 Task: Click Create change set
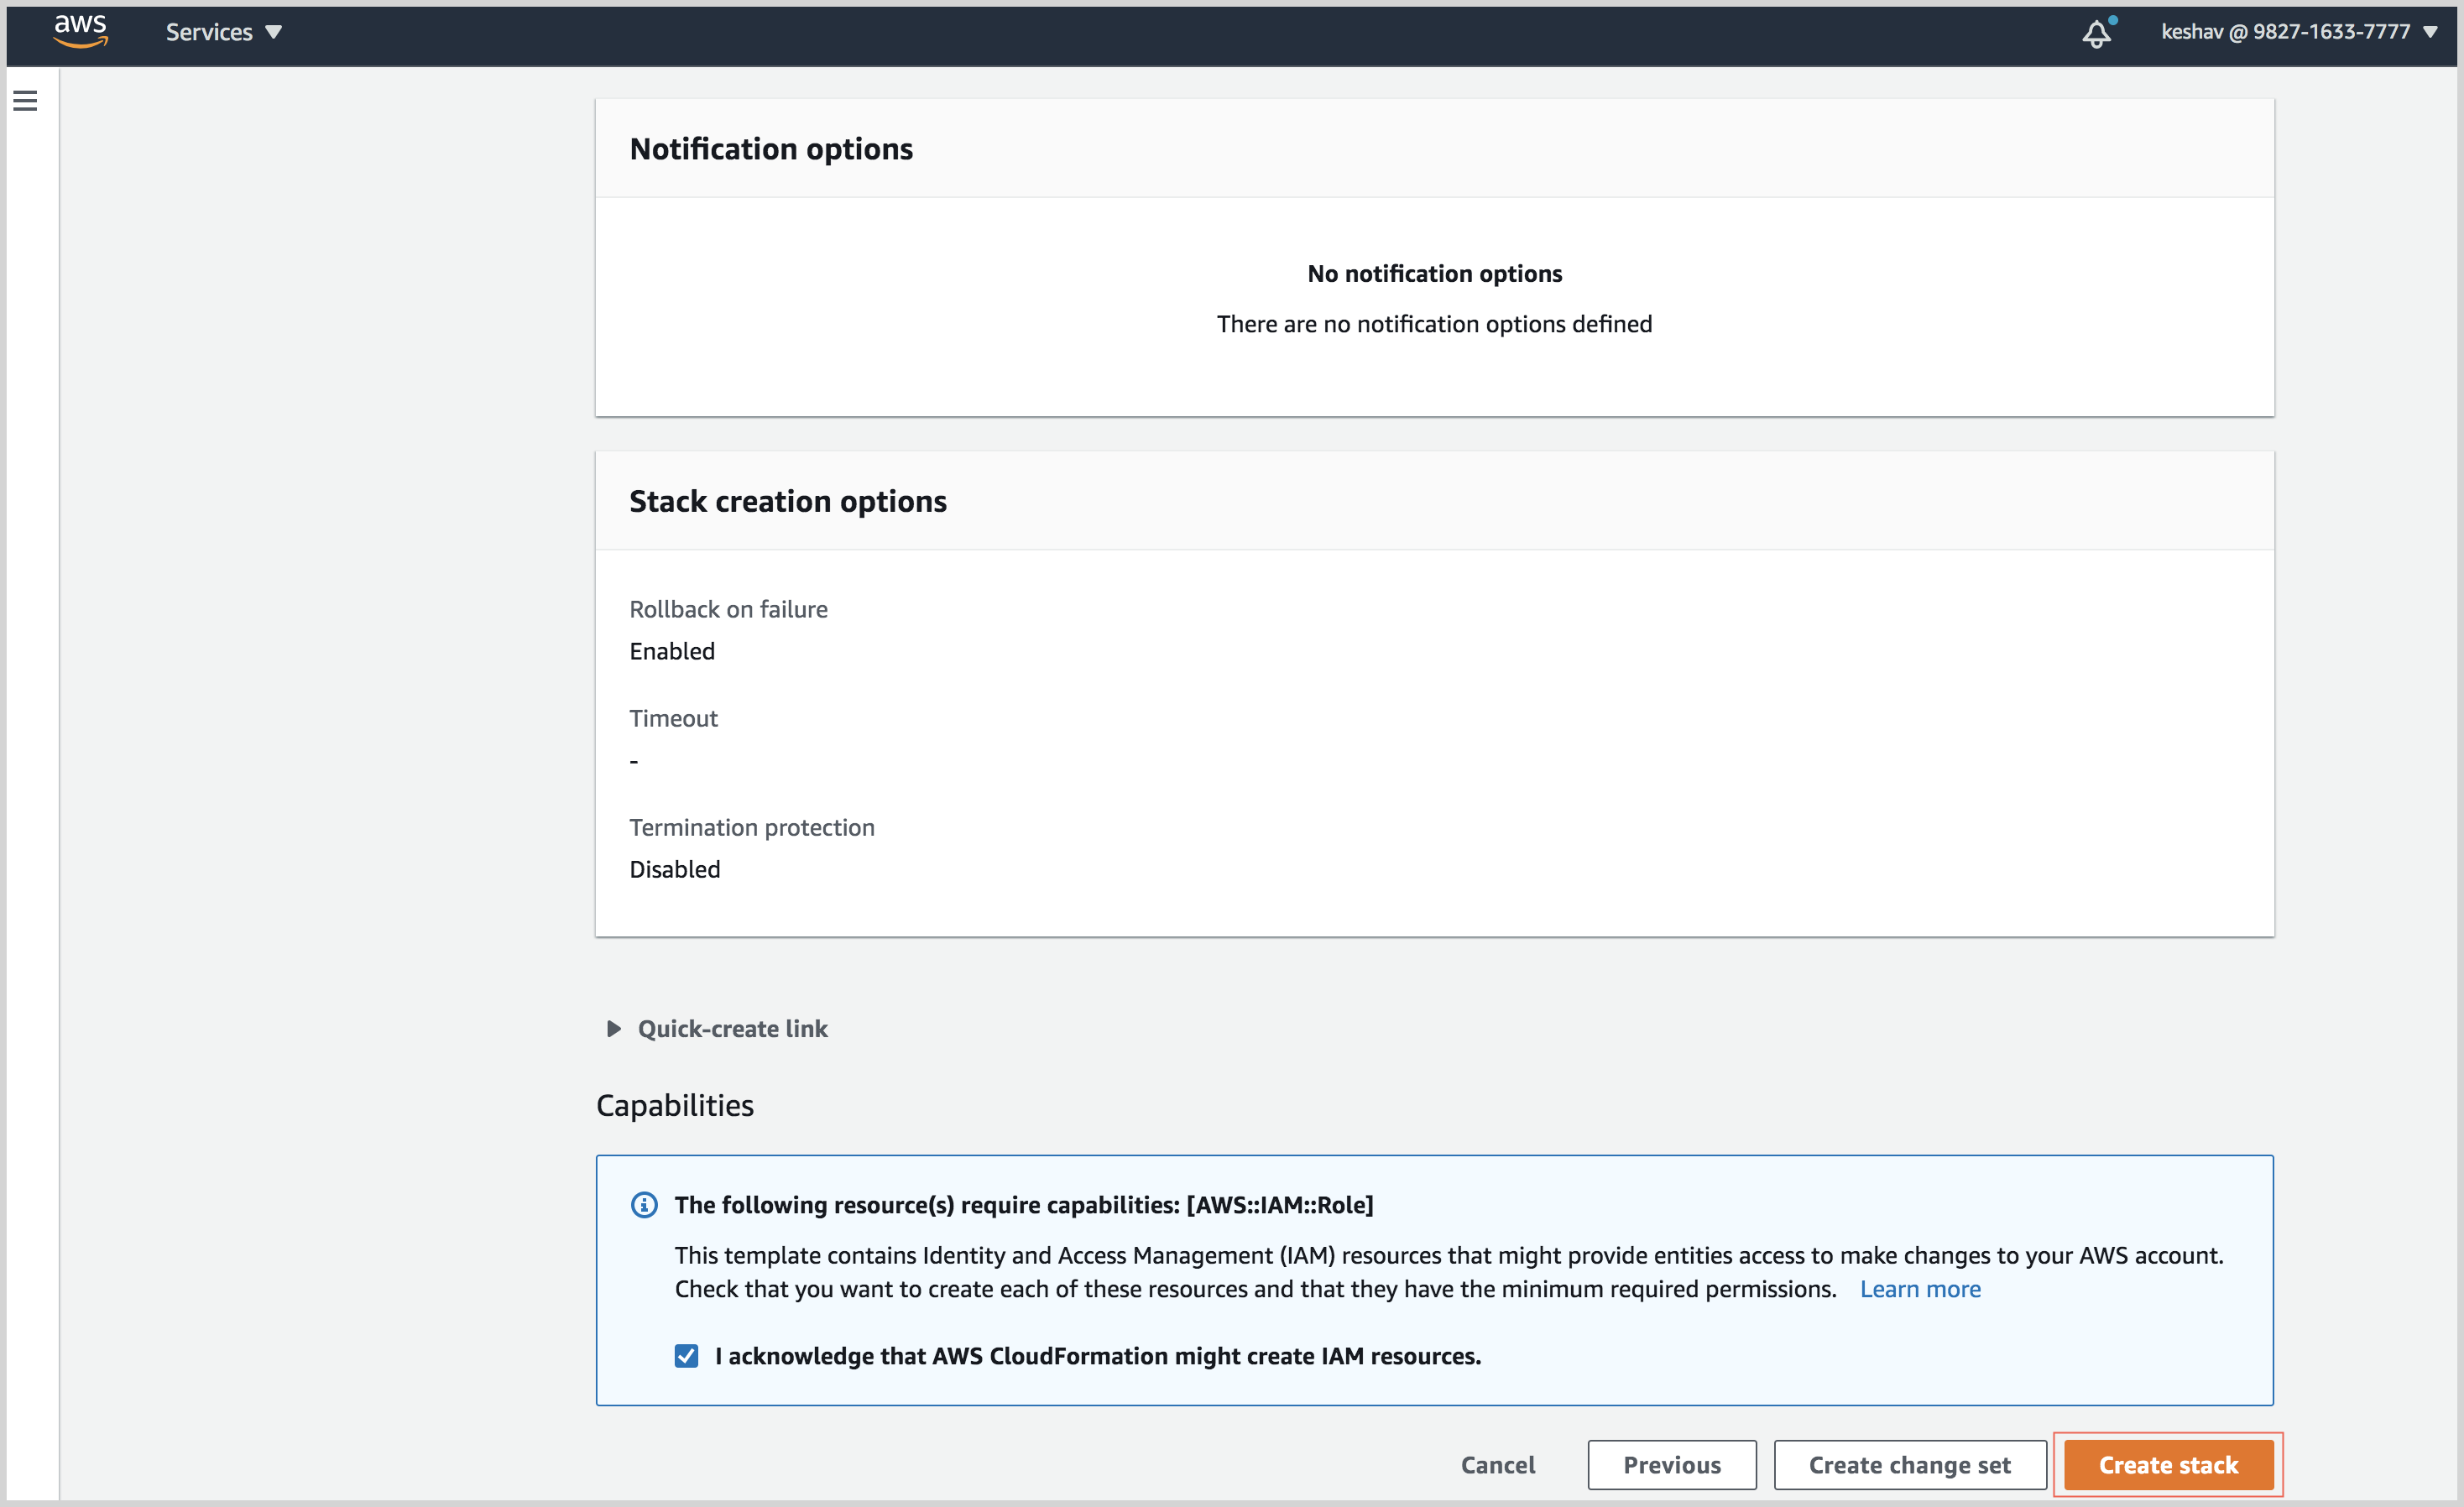(x=1908, y=1464)
